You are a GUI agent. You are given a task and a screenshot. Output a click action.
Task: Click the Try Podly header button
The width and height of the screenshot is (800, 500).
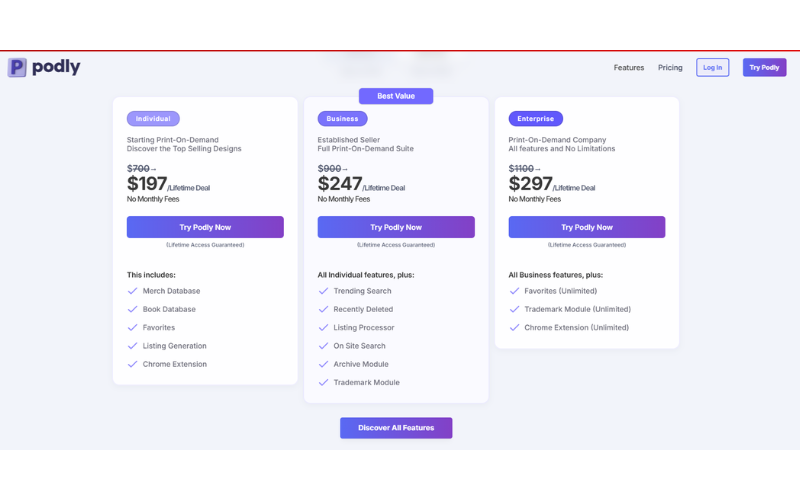[x=764, y=67]
